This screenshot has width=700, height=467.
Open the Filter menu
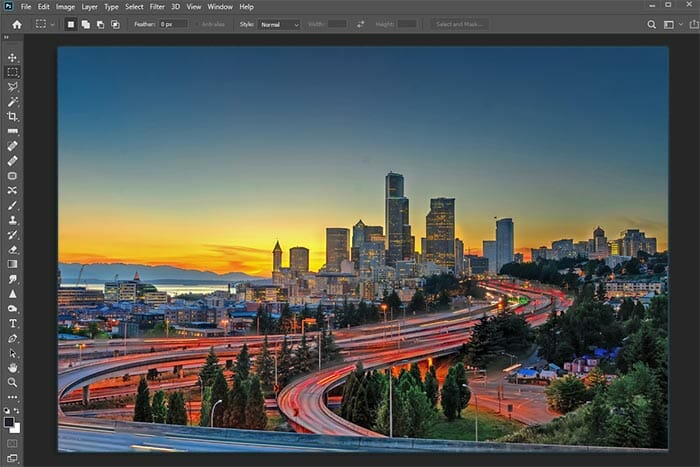coord(157,7)
